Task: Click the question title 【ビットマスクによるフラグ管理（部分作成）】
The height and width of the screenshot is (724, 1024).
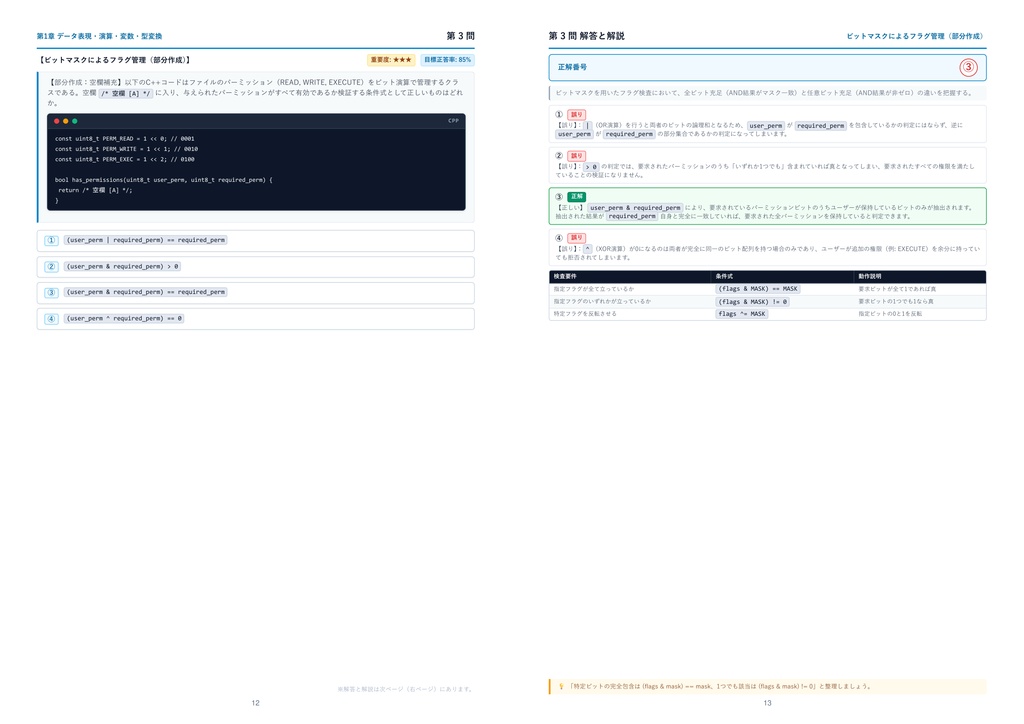Action: tap(114, 60)
